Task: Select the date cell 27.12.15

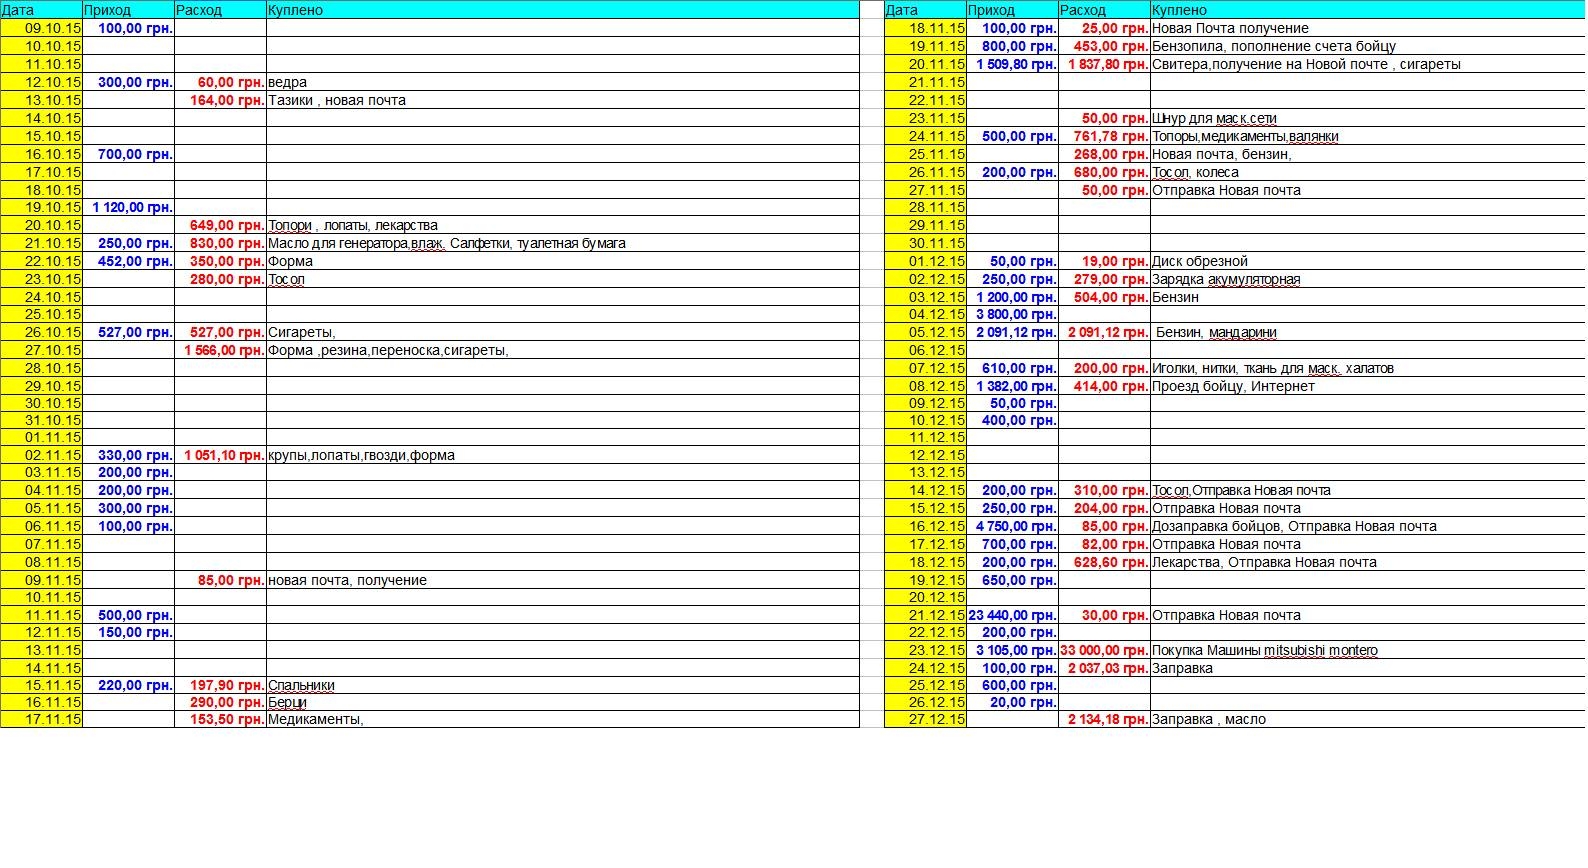Action: click(x=926, y=720)
